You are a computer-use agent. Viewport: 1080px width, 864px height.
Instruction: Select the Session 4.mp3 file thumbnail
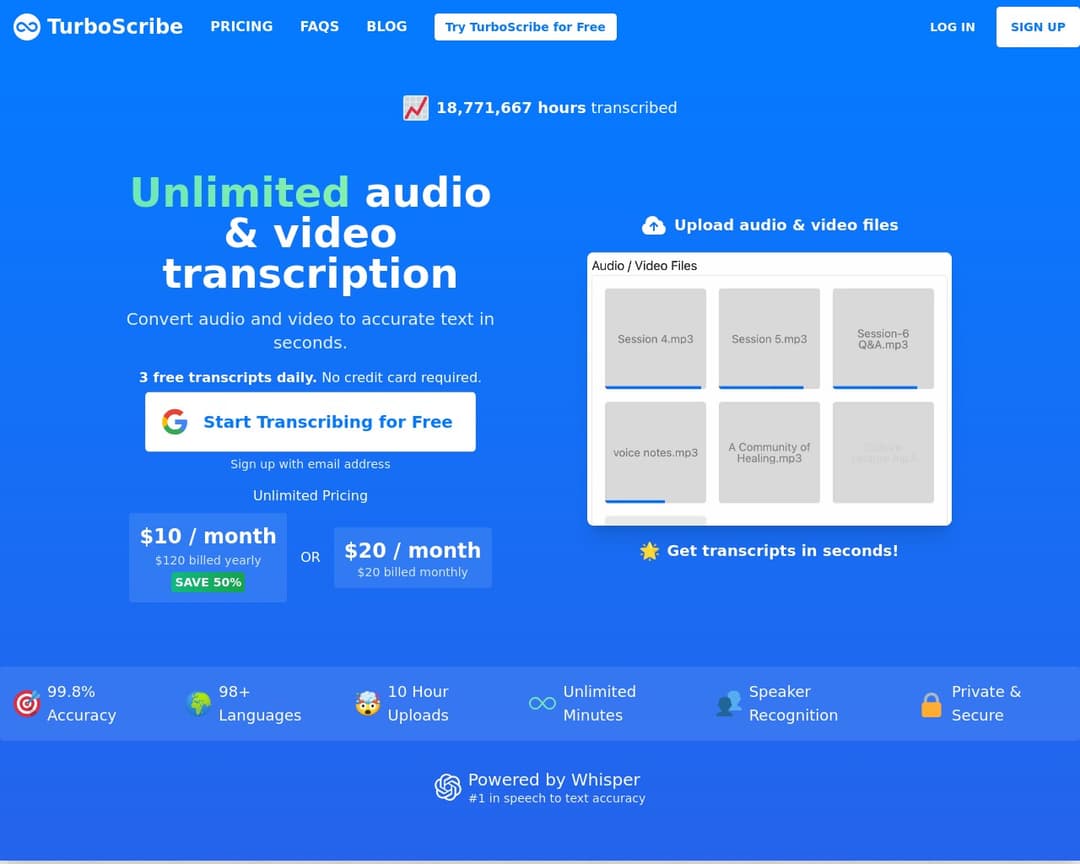tap(655, 338)
